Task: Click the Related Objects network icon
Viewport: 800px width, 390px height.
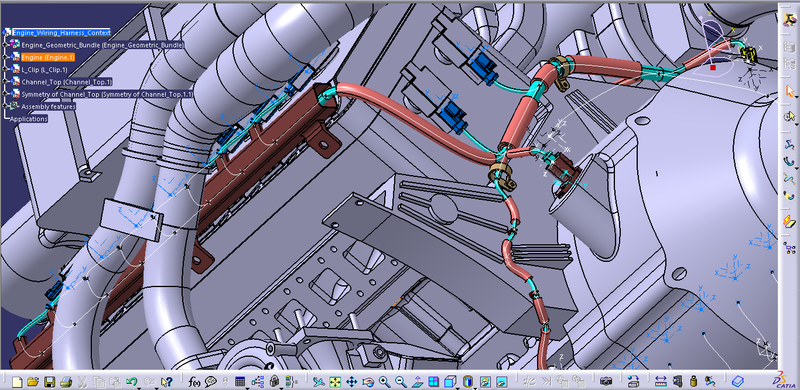Action: (789, 249)
